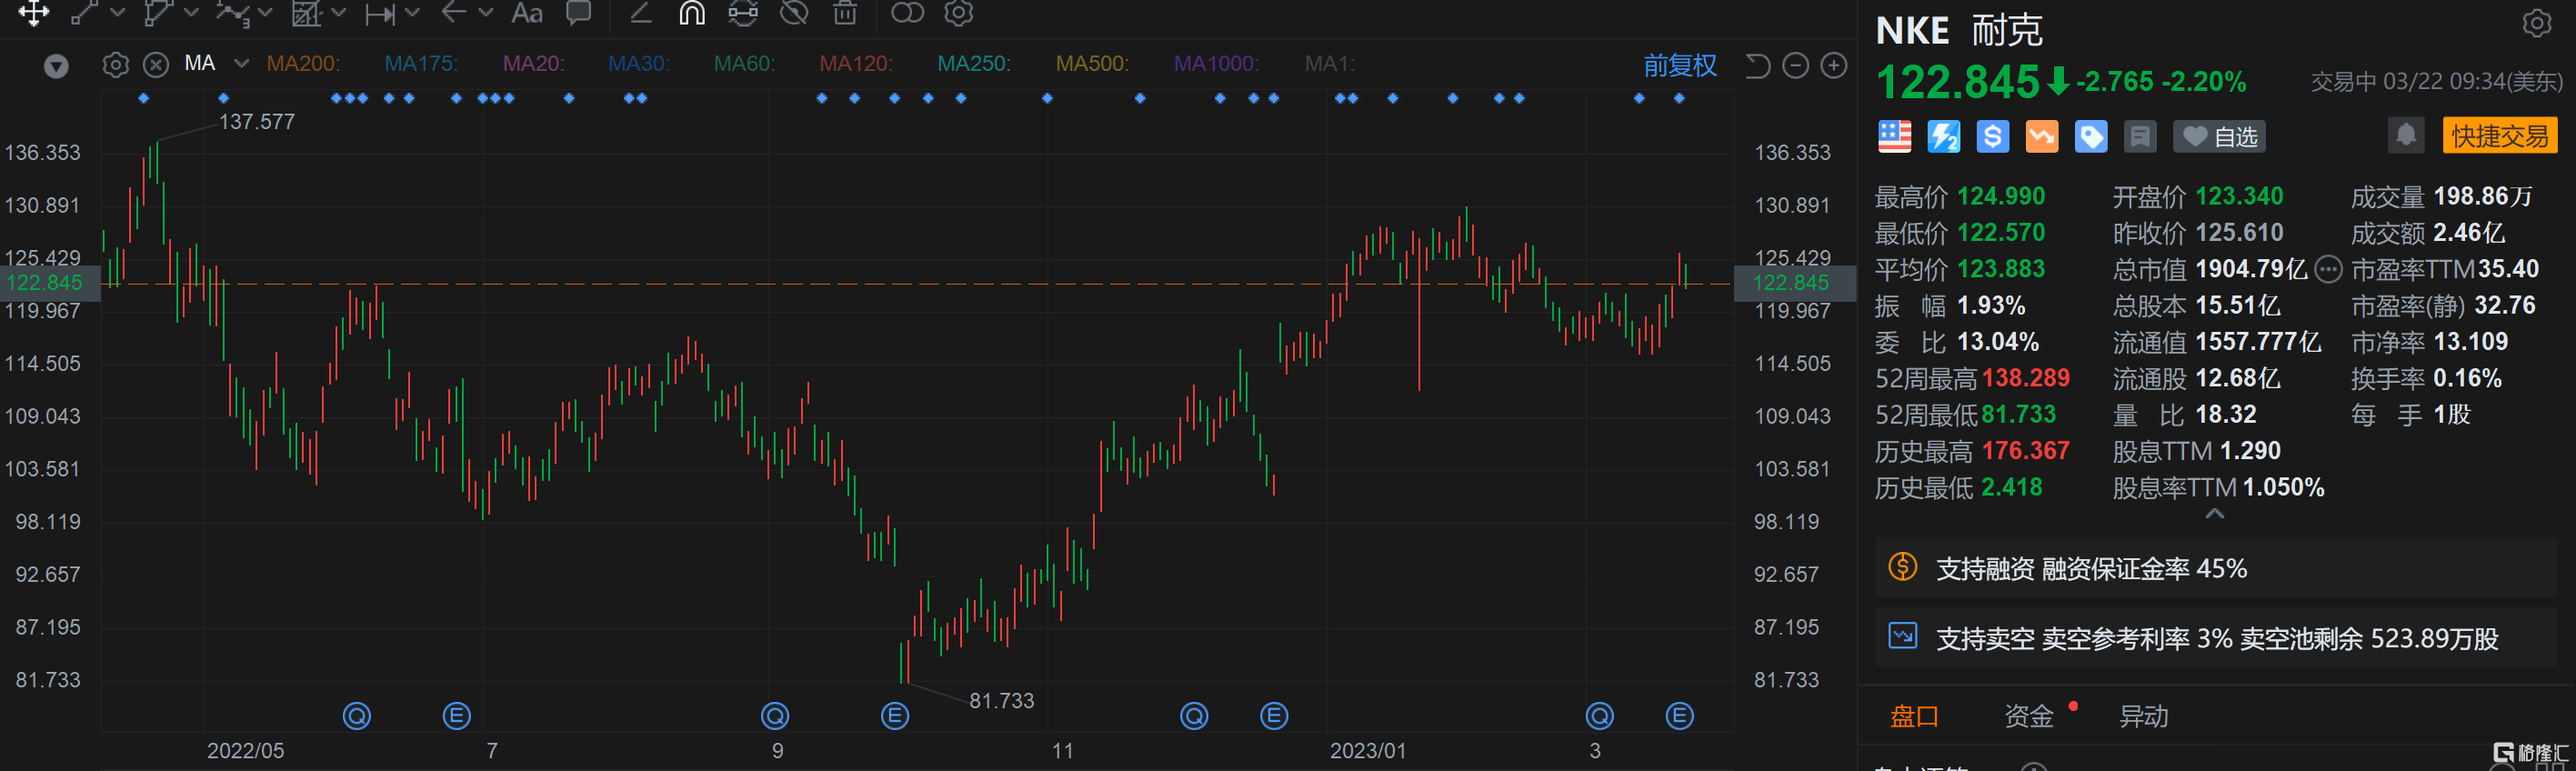Expand the polygon tool dropdown arrow
2576x771 pixels.
pos(191,12)
